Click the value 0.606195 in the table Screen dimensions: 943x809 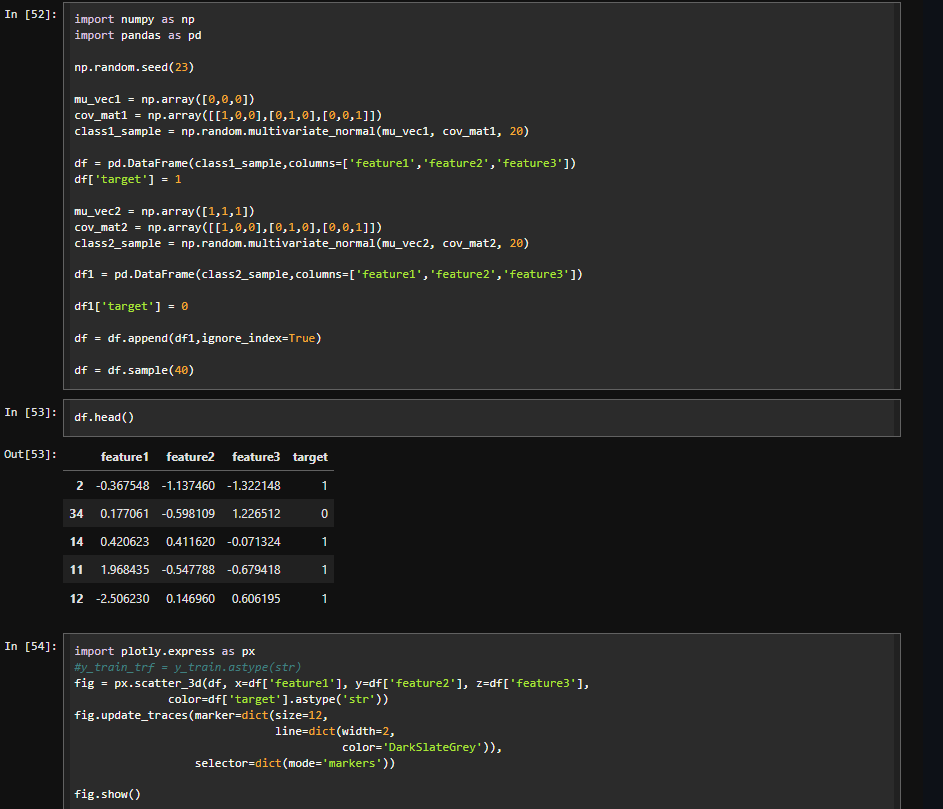point(256,598)
